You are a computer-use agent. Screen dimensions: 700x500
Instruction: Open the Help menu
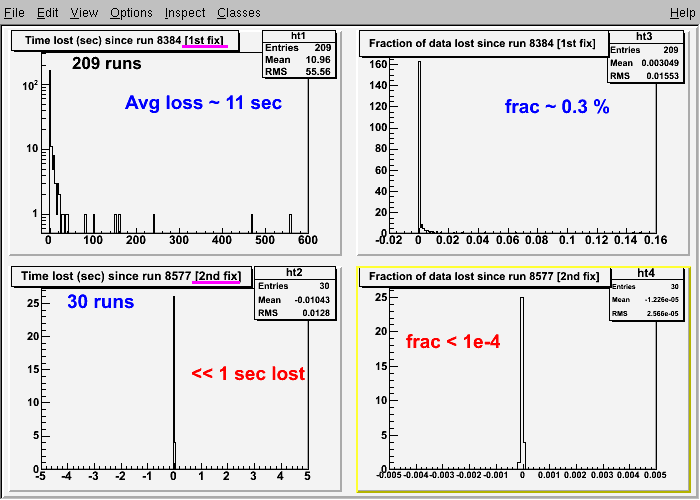click(x=683, y=13)
